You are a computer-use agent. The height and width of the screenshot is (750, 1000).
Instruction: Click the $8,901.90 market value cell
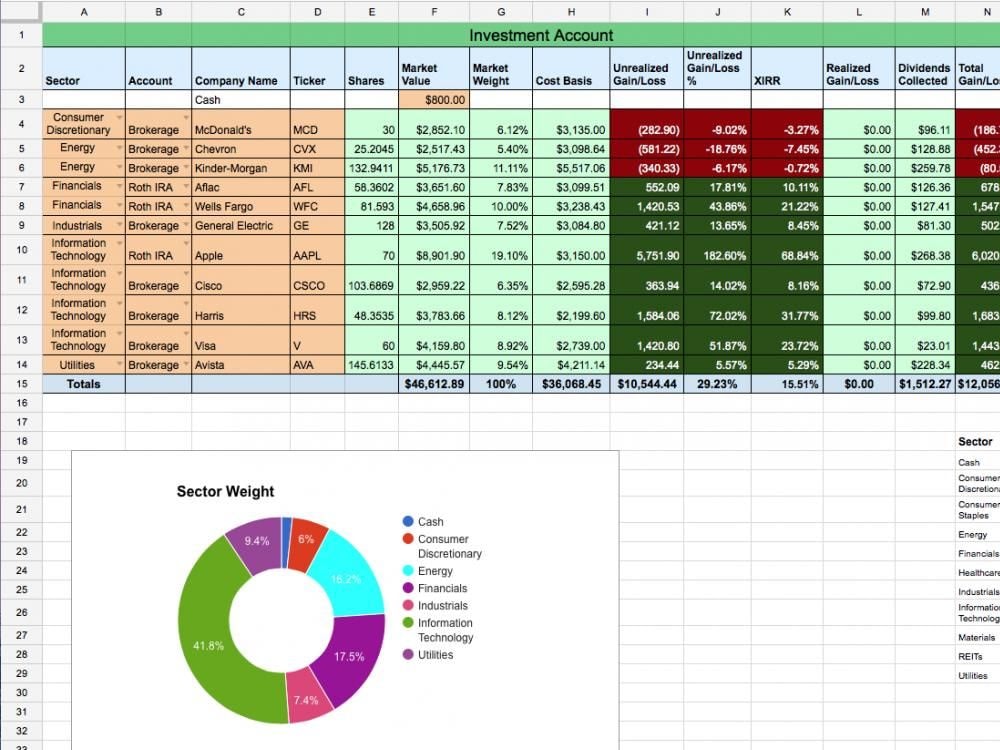(434, 250)
